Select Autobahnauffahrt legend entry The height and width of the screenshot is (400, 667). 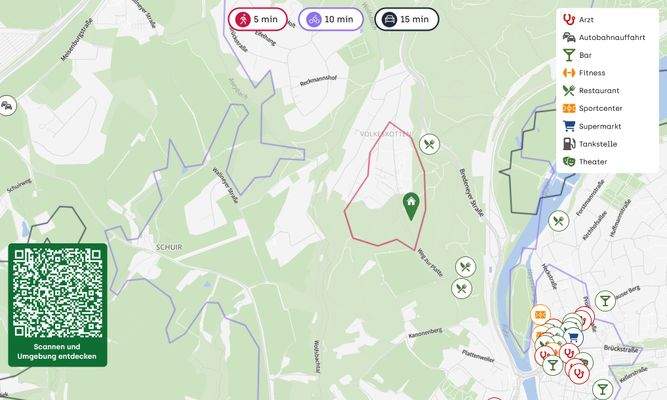coord(604,37)
